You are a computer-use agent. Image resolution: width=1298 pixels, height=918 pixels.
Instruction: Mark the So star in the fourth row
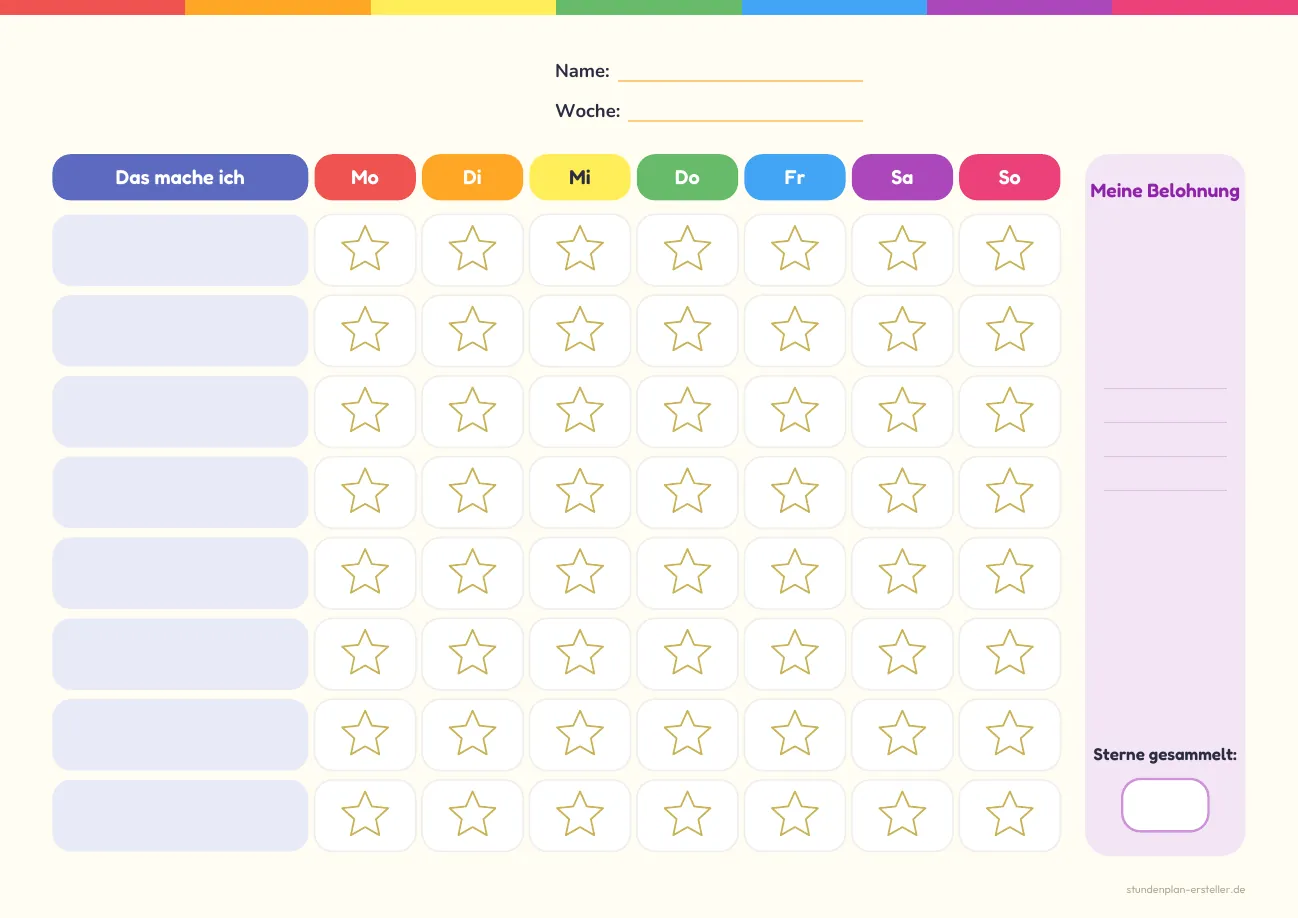point(1009,492)
